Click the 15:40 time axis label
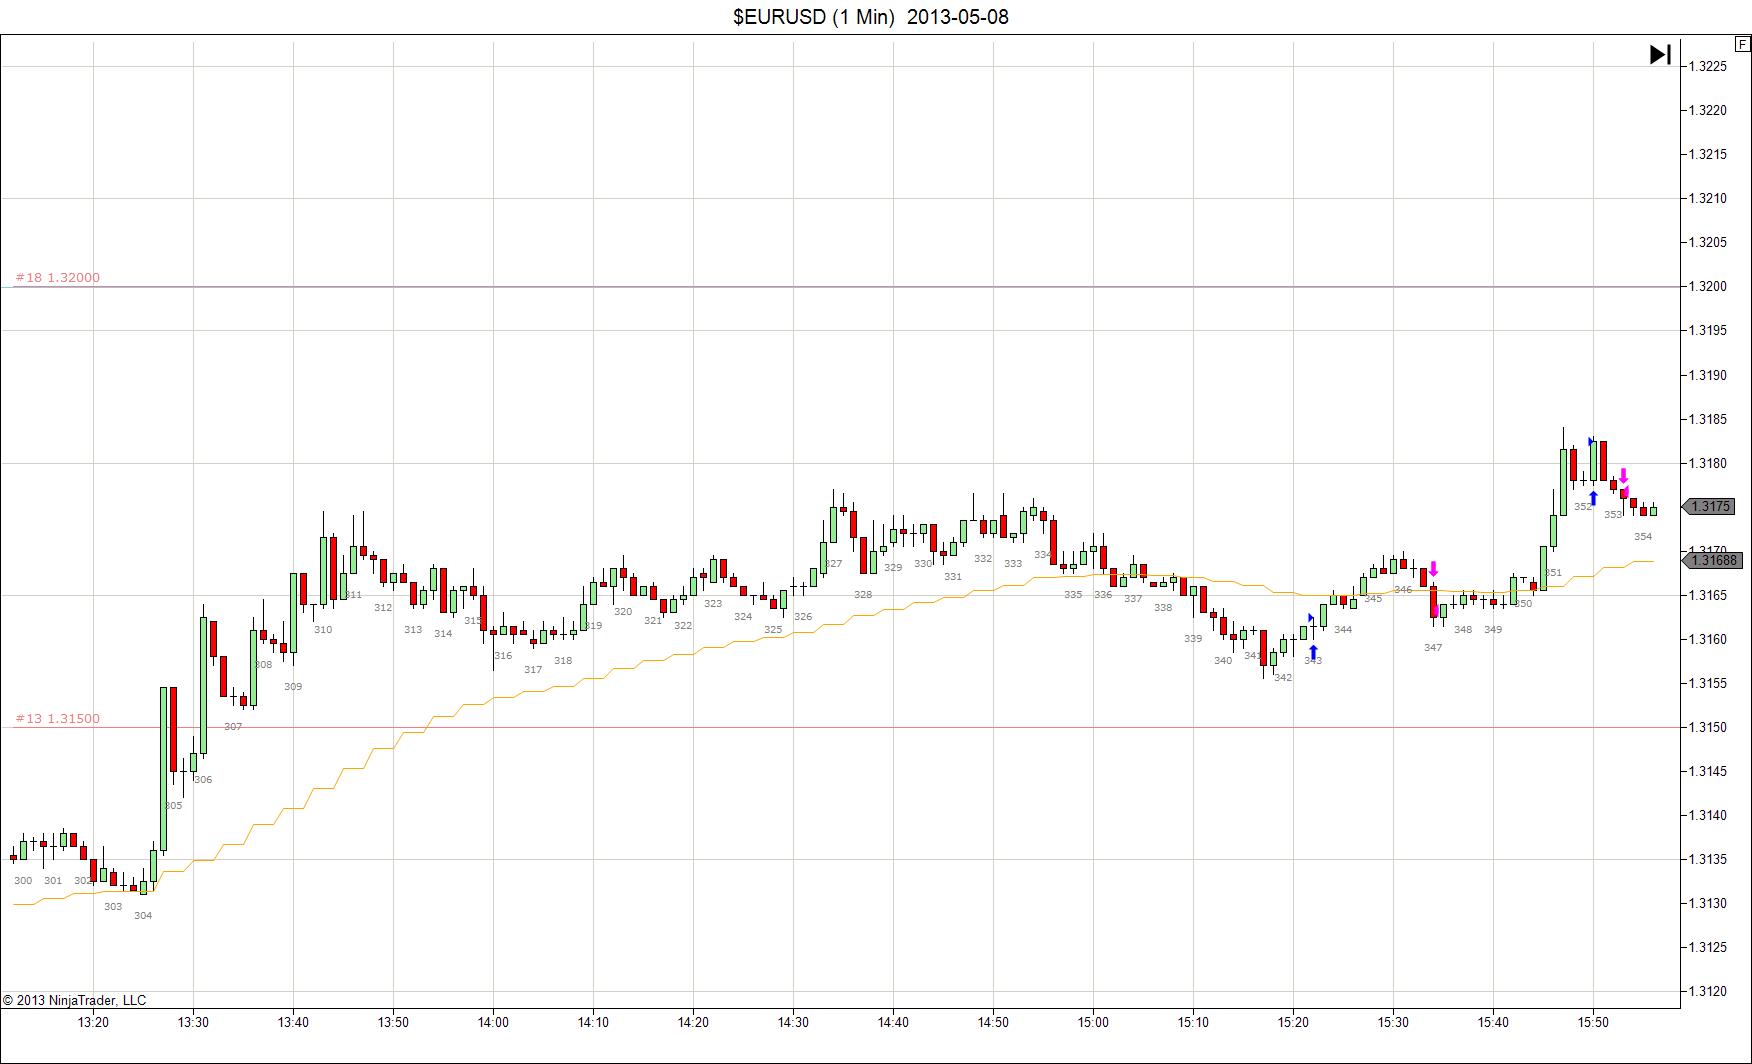This screenshot has width=1752, height=1064. click(1493, 1022)
